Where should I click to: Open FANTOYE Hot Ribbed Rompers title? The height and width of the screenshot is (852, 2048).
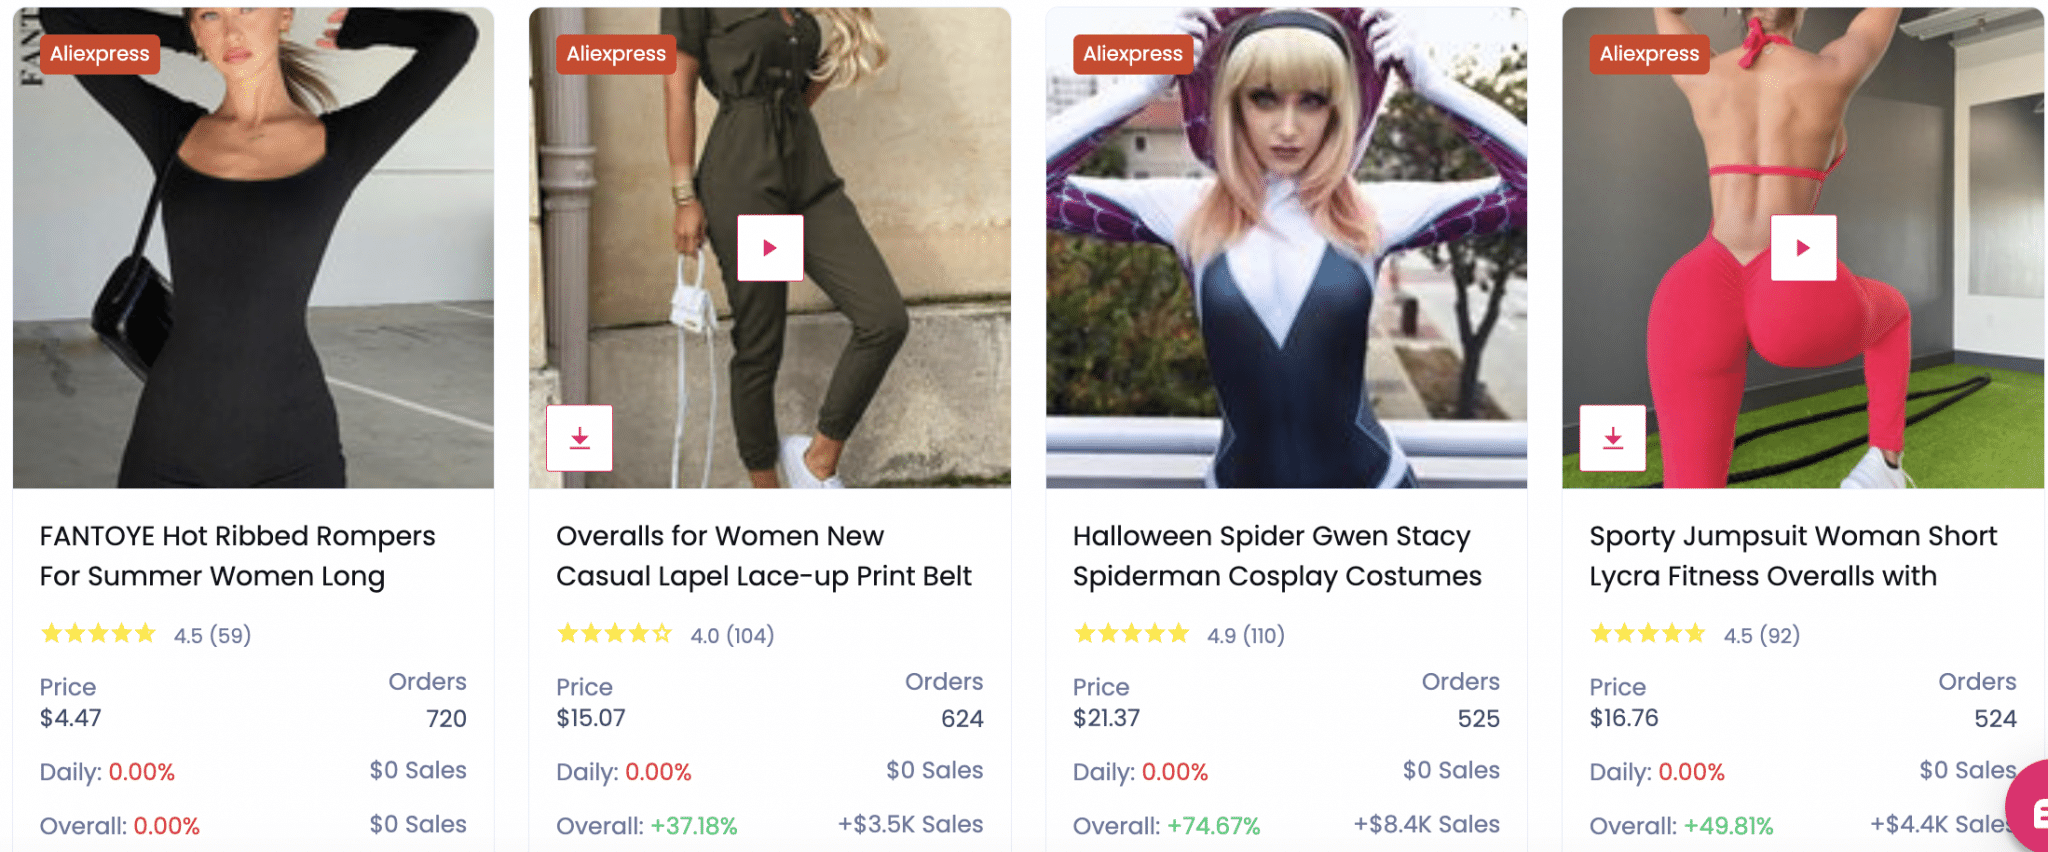238,556
